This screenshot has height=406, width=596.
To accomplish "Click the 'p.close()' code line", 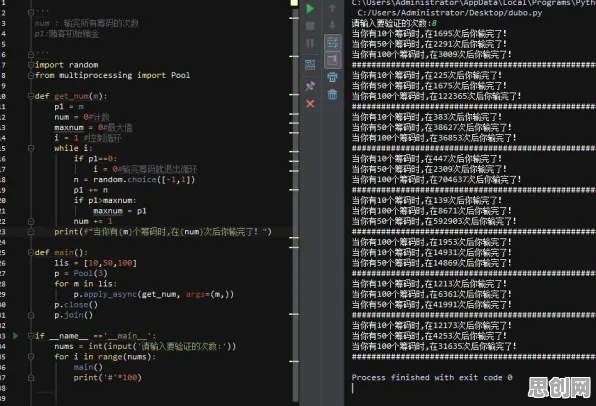I will tap(76, 304).
